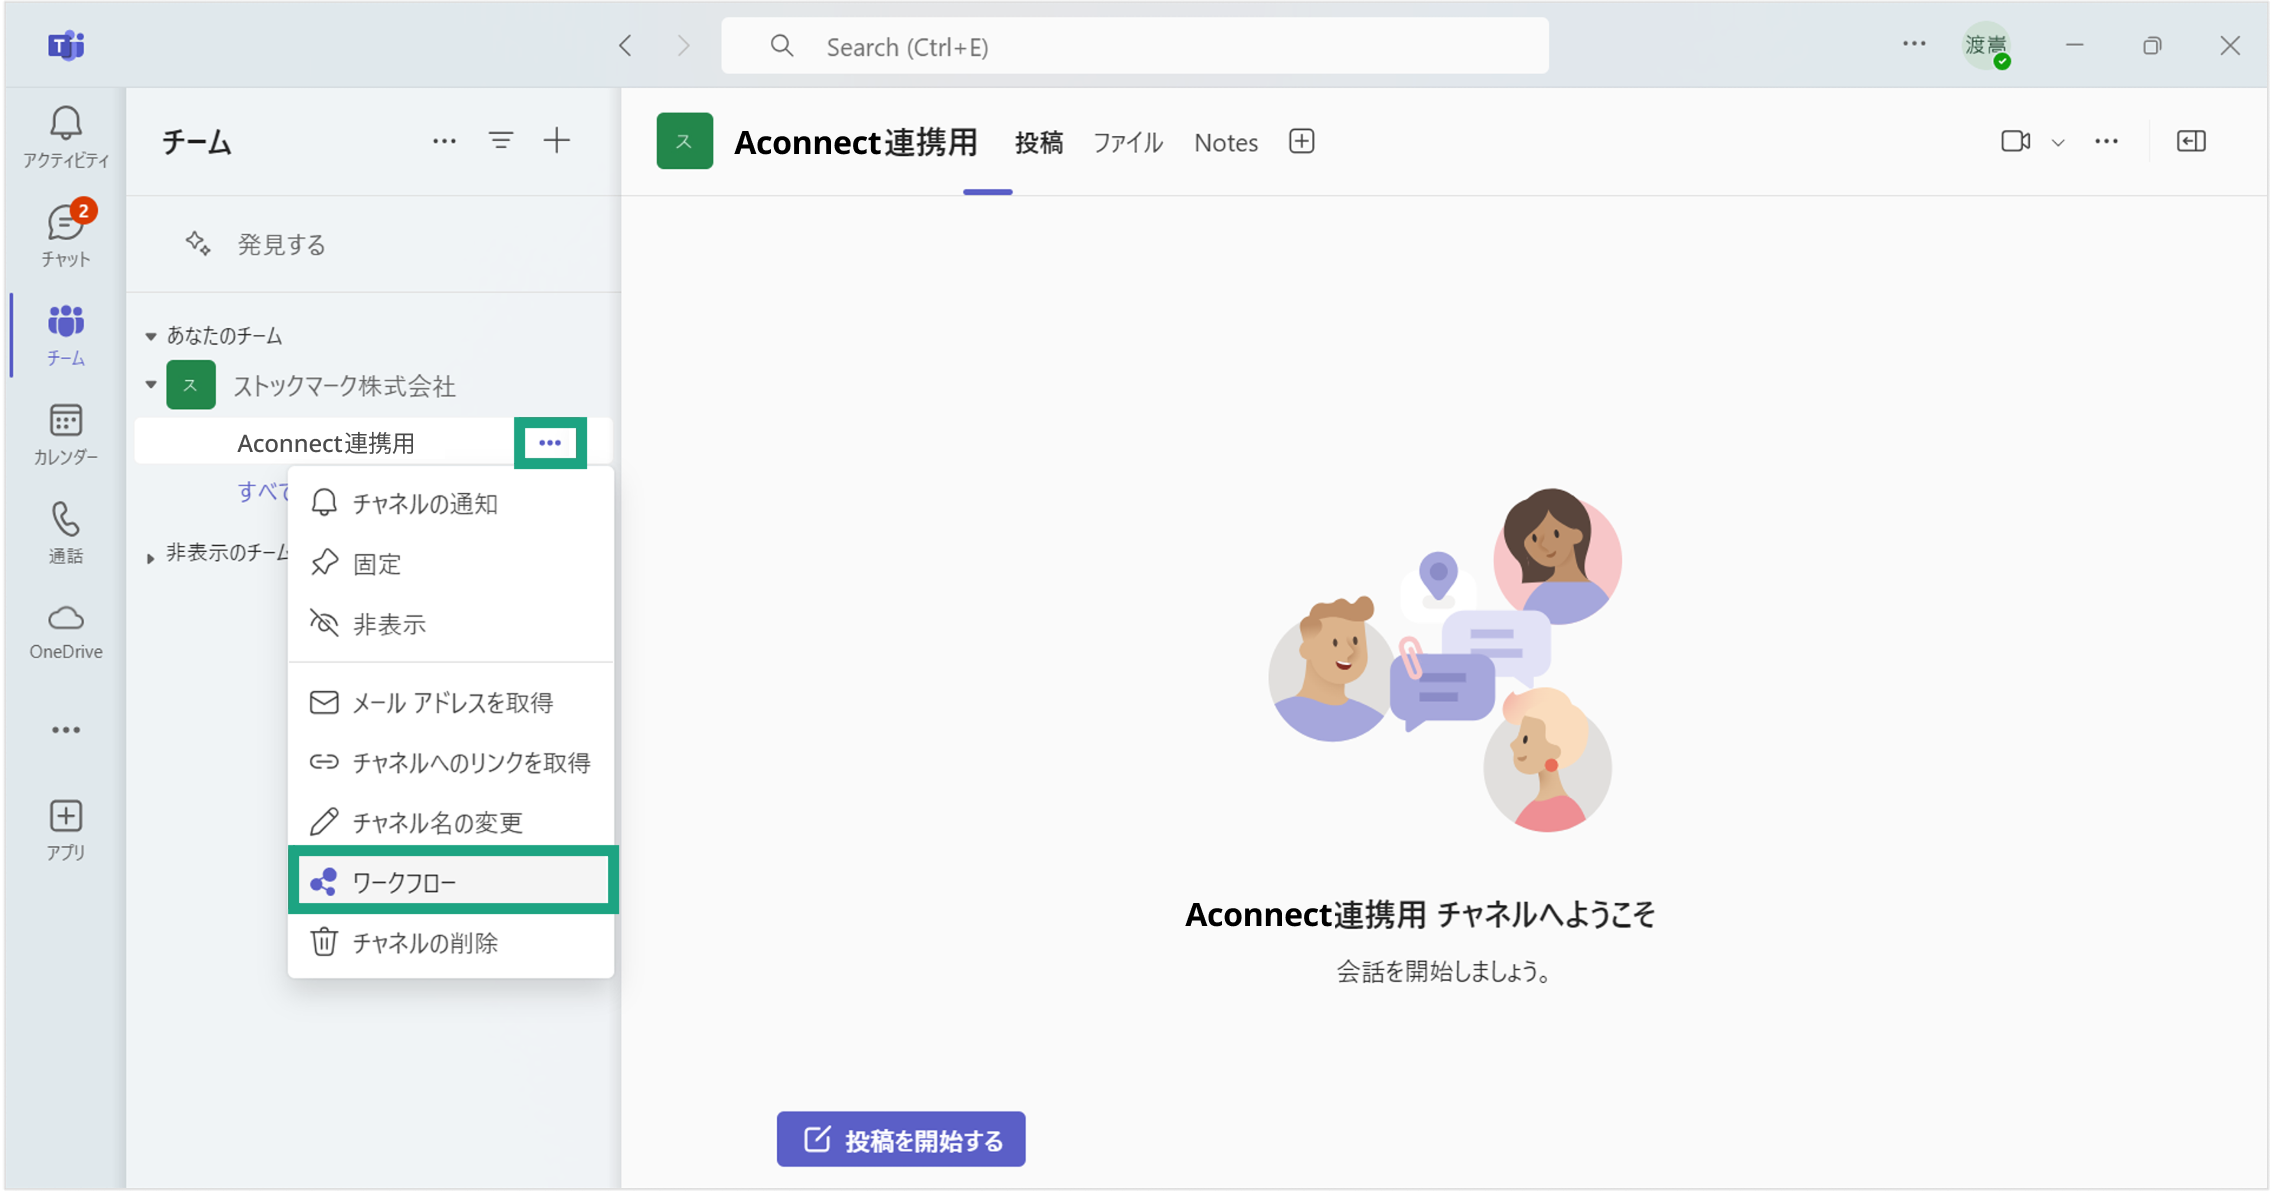Click the Aconnect連携用 channel title

tap(856, 142)
